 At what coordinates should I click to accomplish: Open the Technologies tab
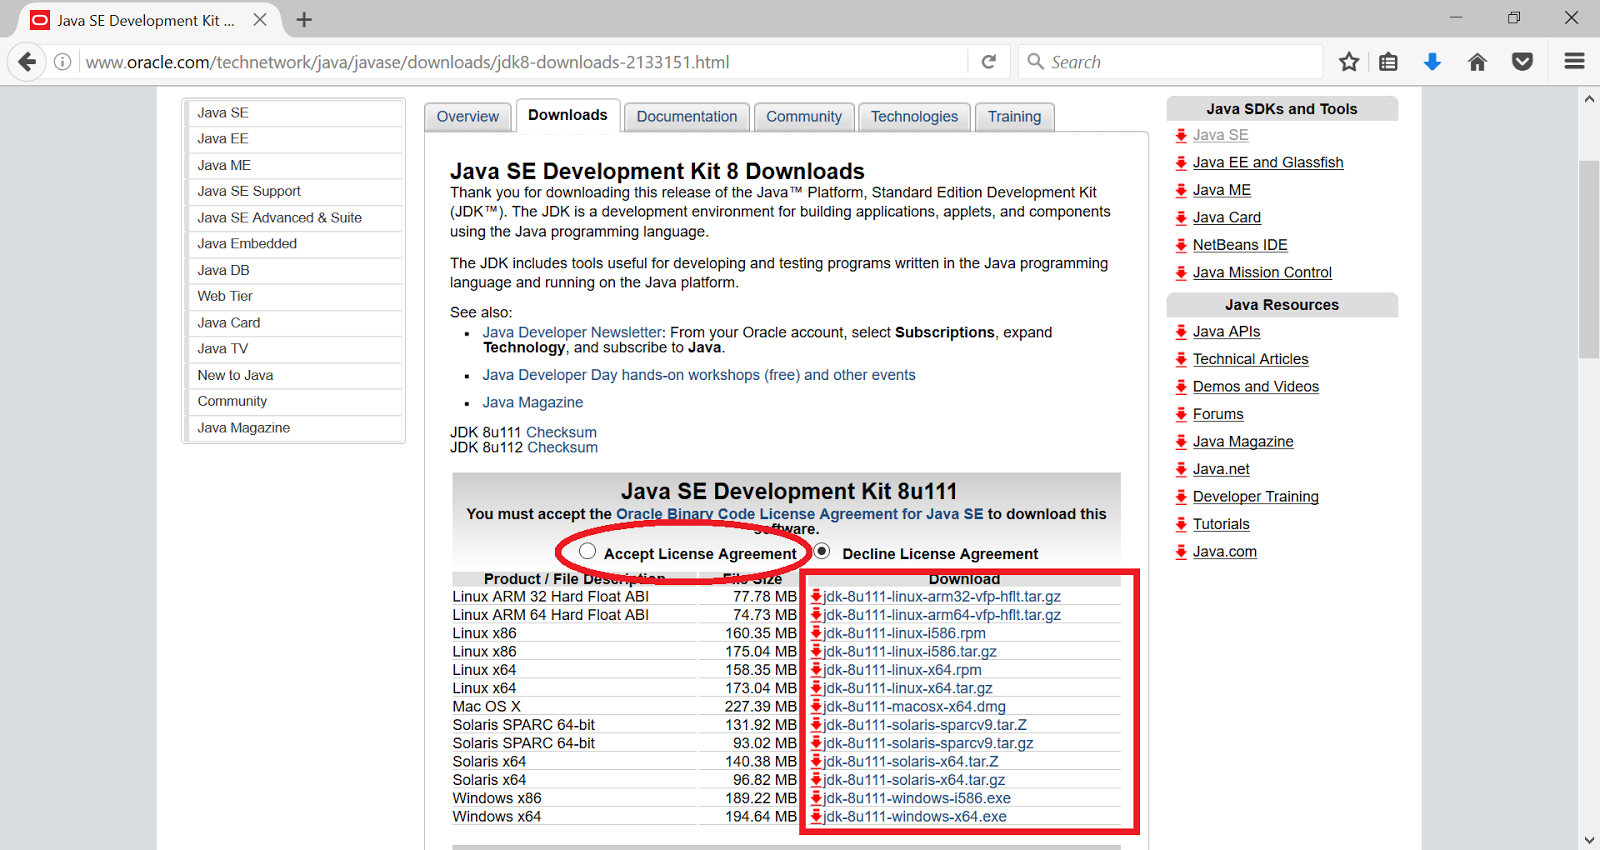[x=914, y=116]
